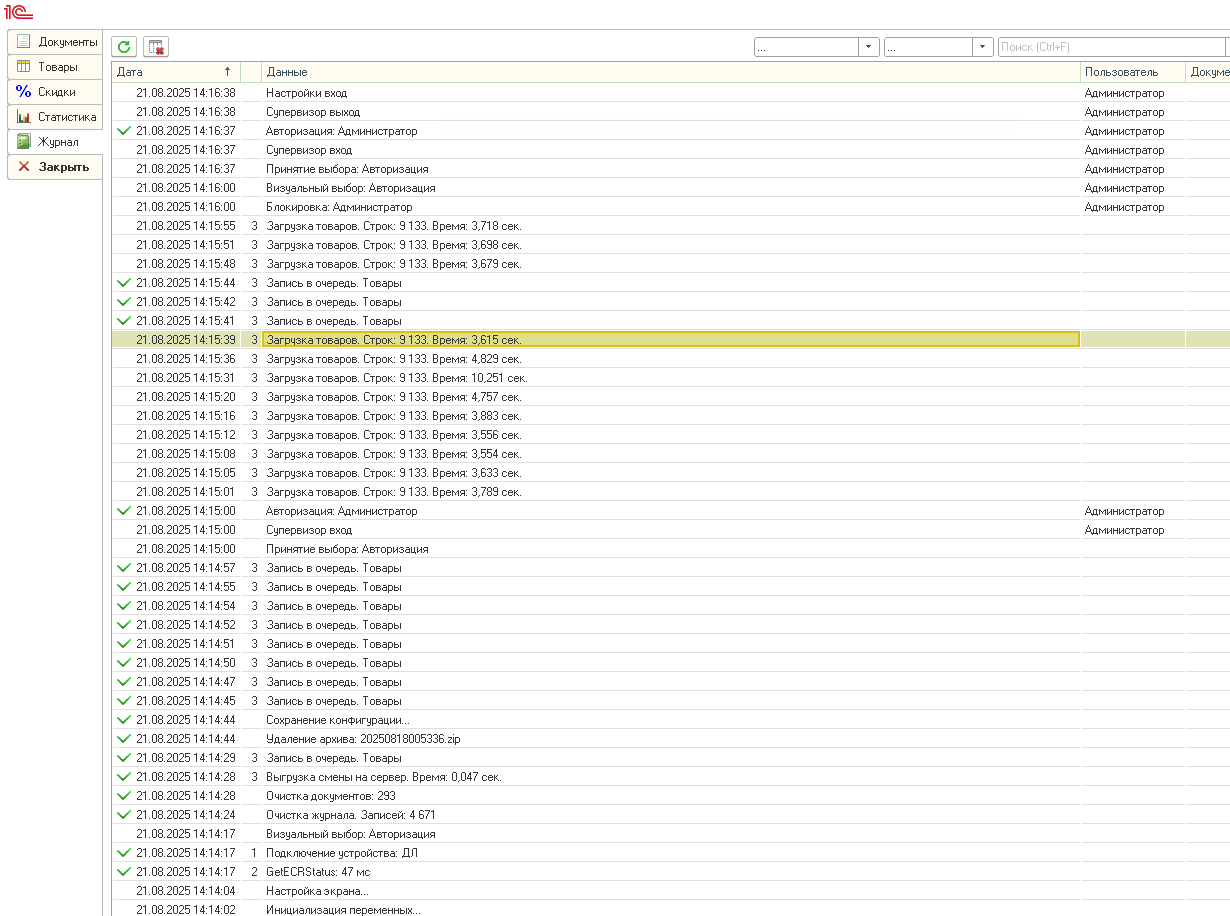Image resolution: width=1230 pixels, height=916 pixels.
Task: Select Визуальный выбор: Авторизация at 14:16:00
Action: point(670,188)
